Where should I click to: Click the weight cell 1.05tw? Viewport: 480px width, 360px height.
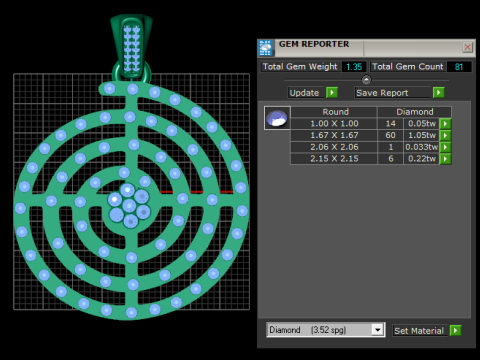point(422,135)
